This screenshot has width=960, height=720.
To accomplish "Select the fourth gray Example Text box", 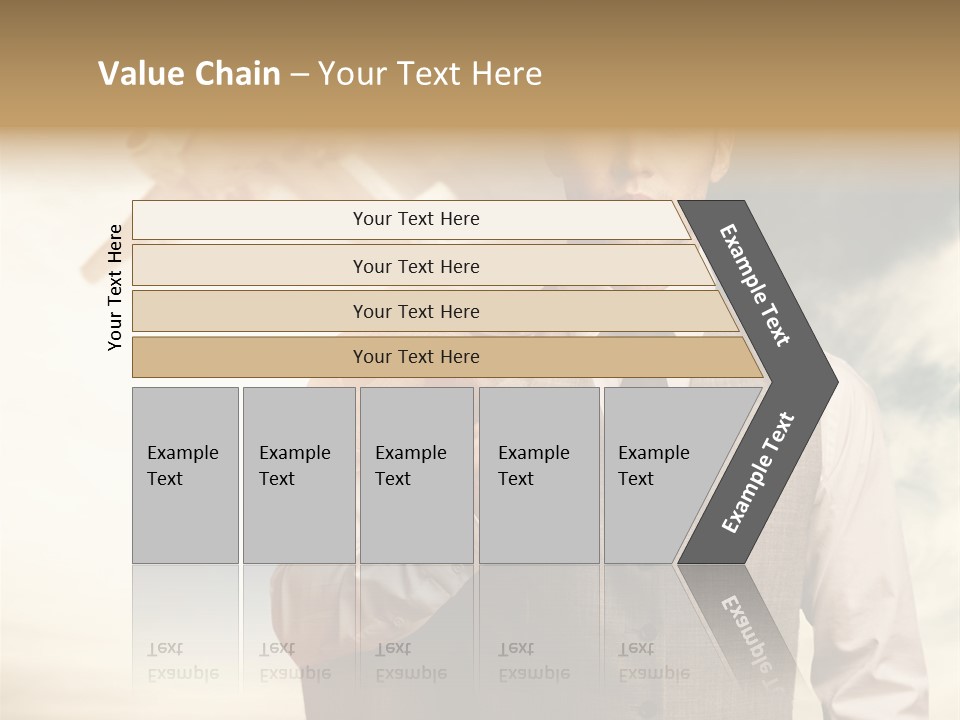I will (539, 475).
